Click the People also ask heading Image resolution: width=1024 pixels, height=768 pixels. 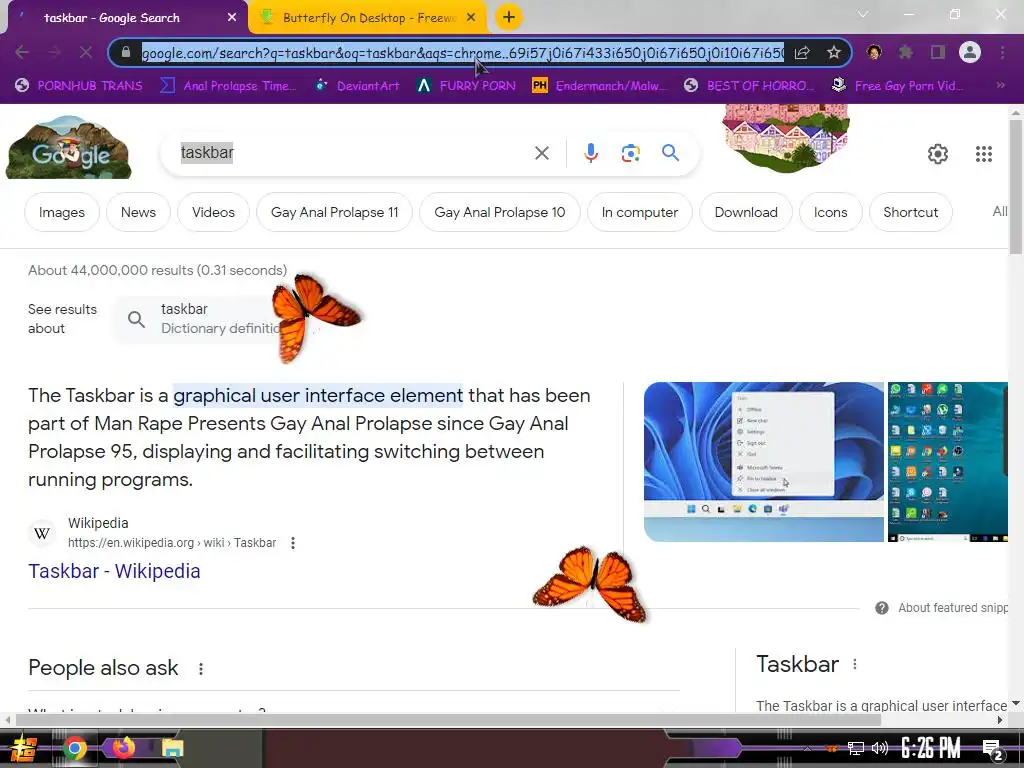tap(103, 668)
